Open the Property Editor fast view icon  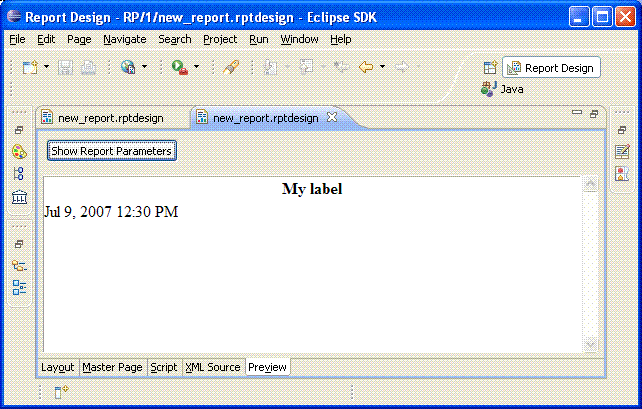[622, 152]
